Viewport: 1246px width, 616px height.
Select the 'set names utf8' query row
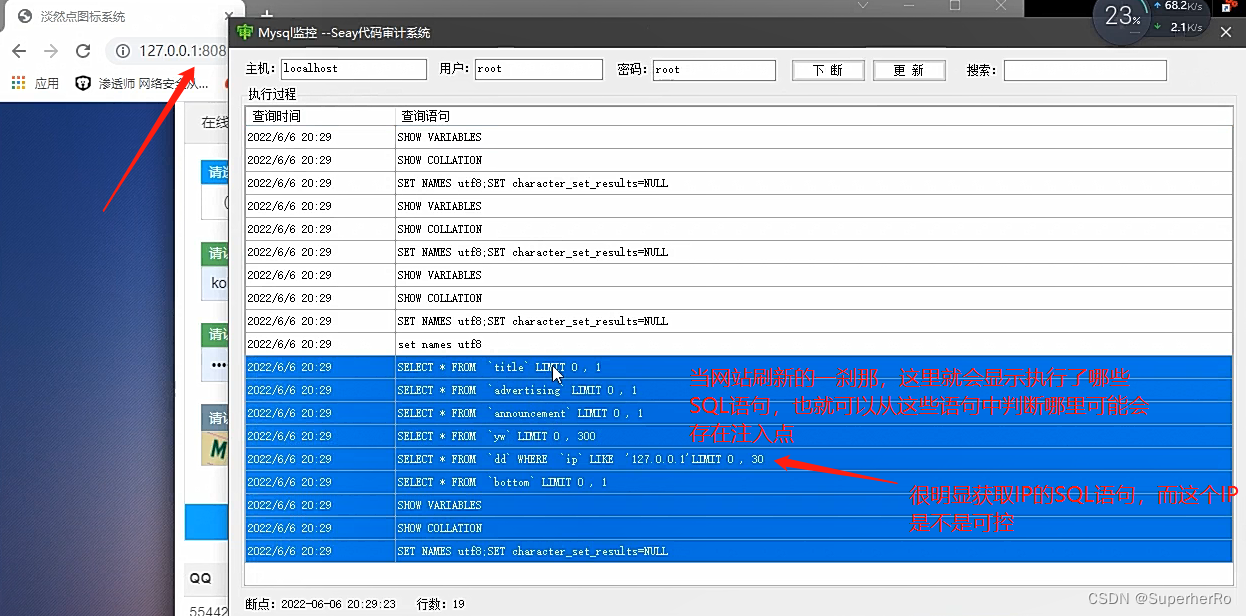(x=739, y=344)
